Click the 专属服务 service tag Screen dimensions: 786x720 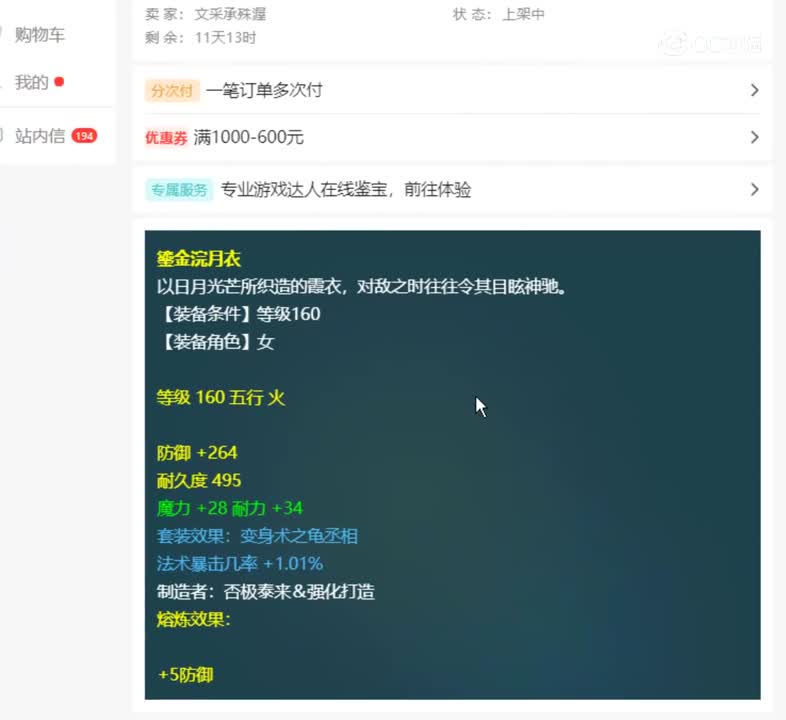click(179, 190)
